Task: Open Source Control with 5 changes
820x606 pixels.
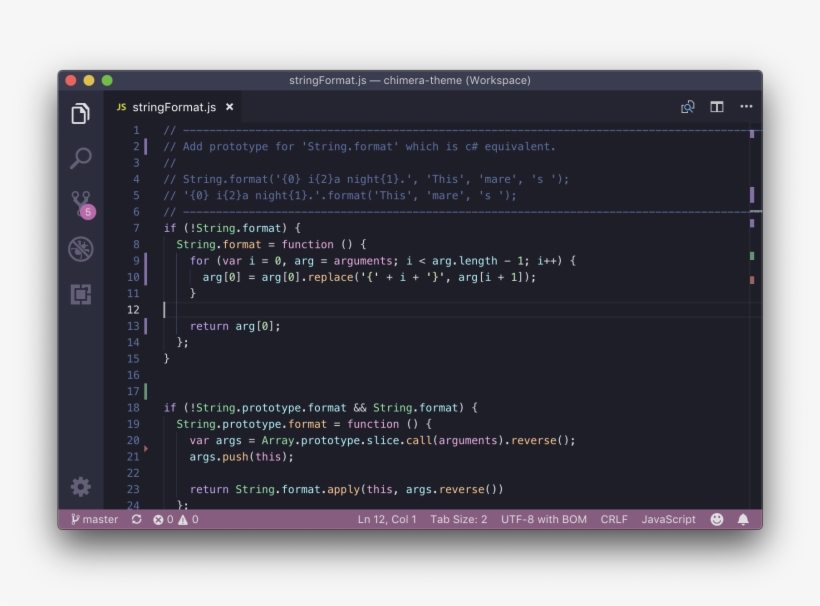Action: (81, 203)
